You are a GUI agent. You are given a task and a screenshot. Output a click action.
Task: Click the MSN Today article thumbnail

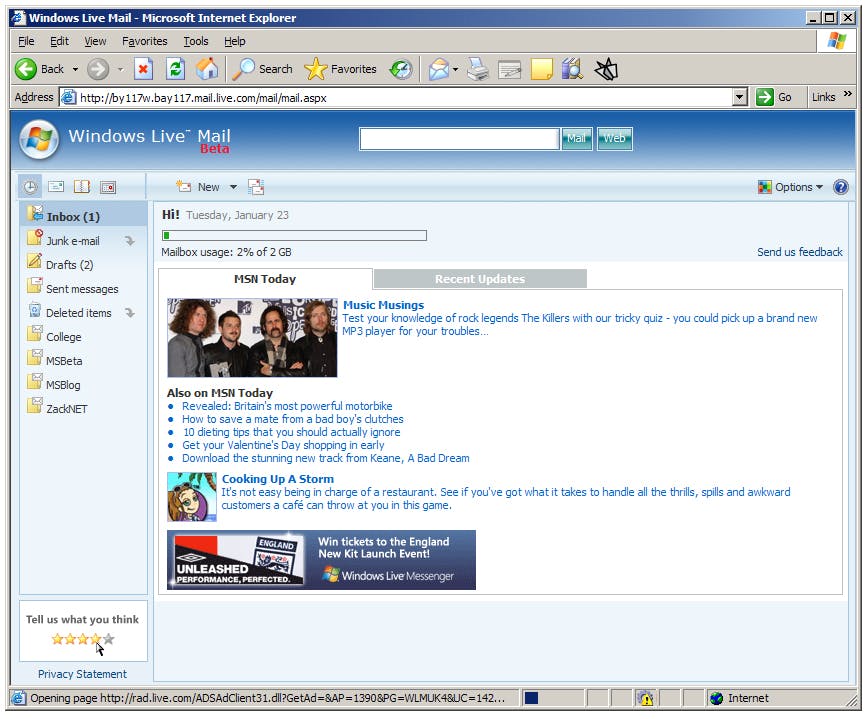tap(252, 337)
